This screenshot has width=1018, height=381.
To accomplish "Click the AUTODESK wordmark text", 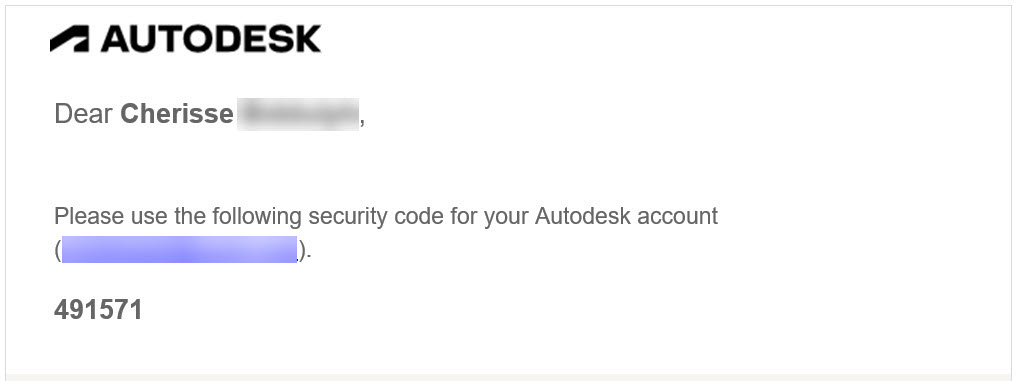I will click(x=211, y=39).
